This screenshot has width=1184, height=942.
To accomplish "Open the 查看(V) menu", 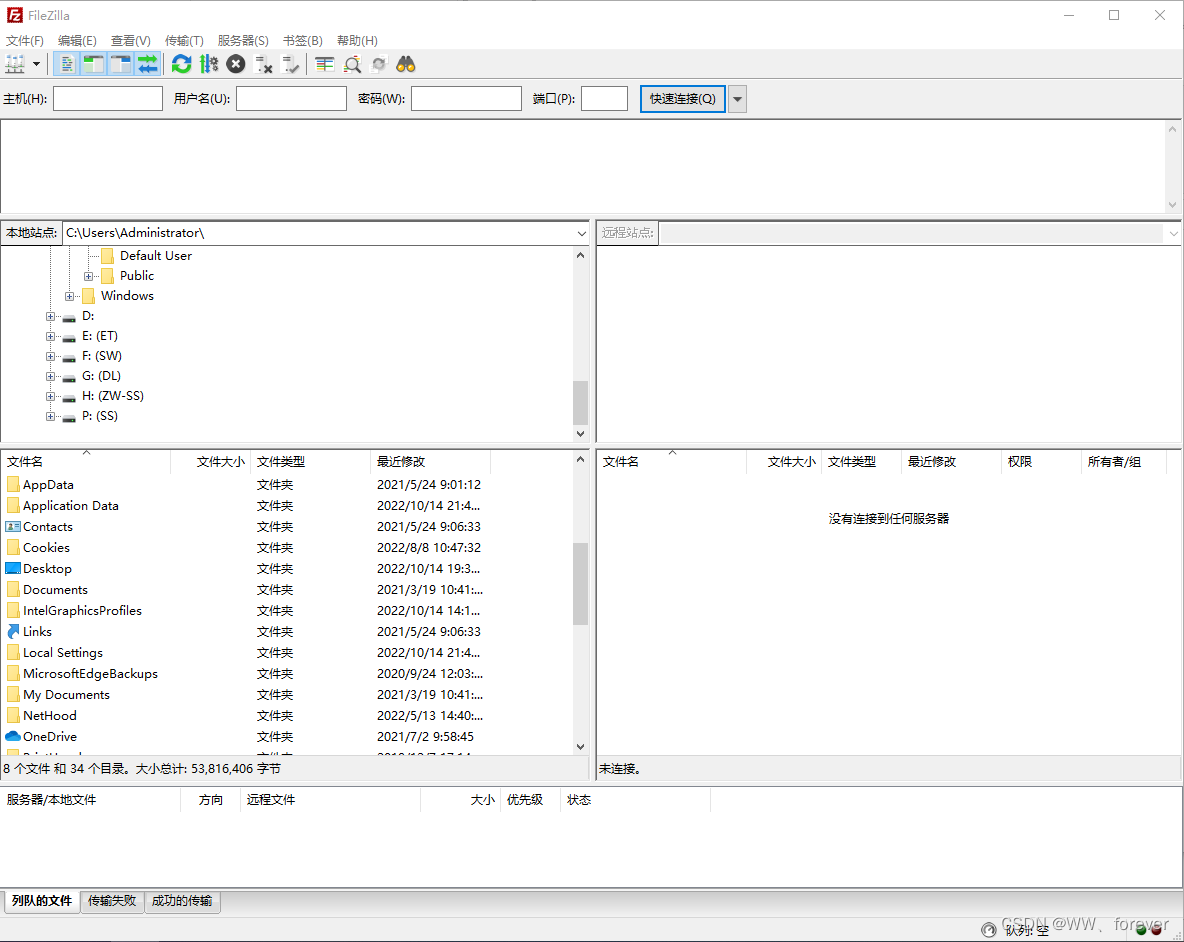I will click(131, 41).
